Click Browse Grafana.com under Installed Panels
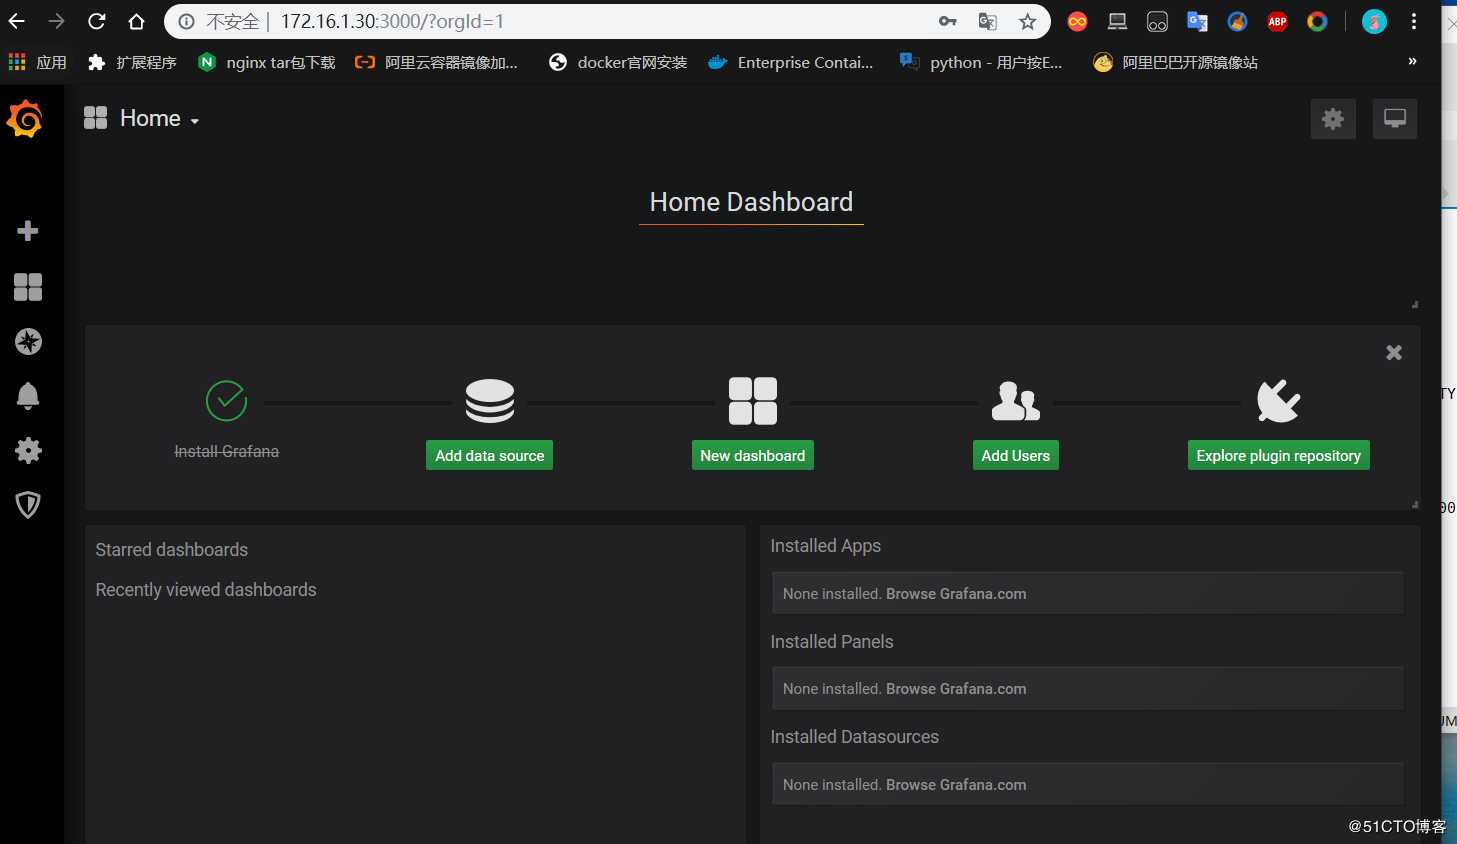 [956, 689]
